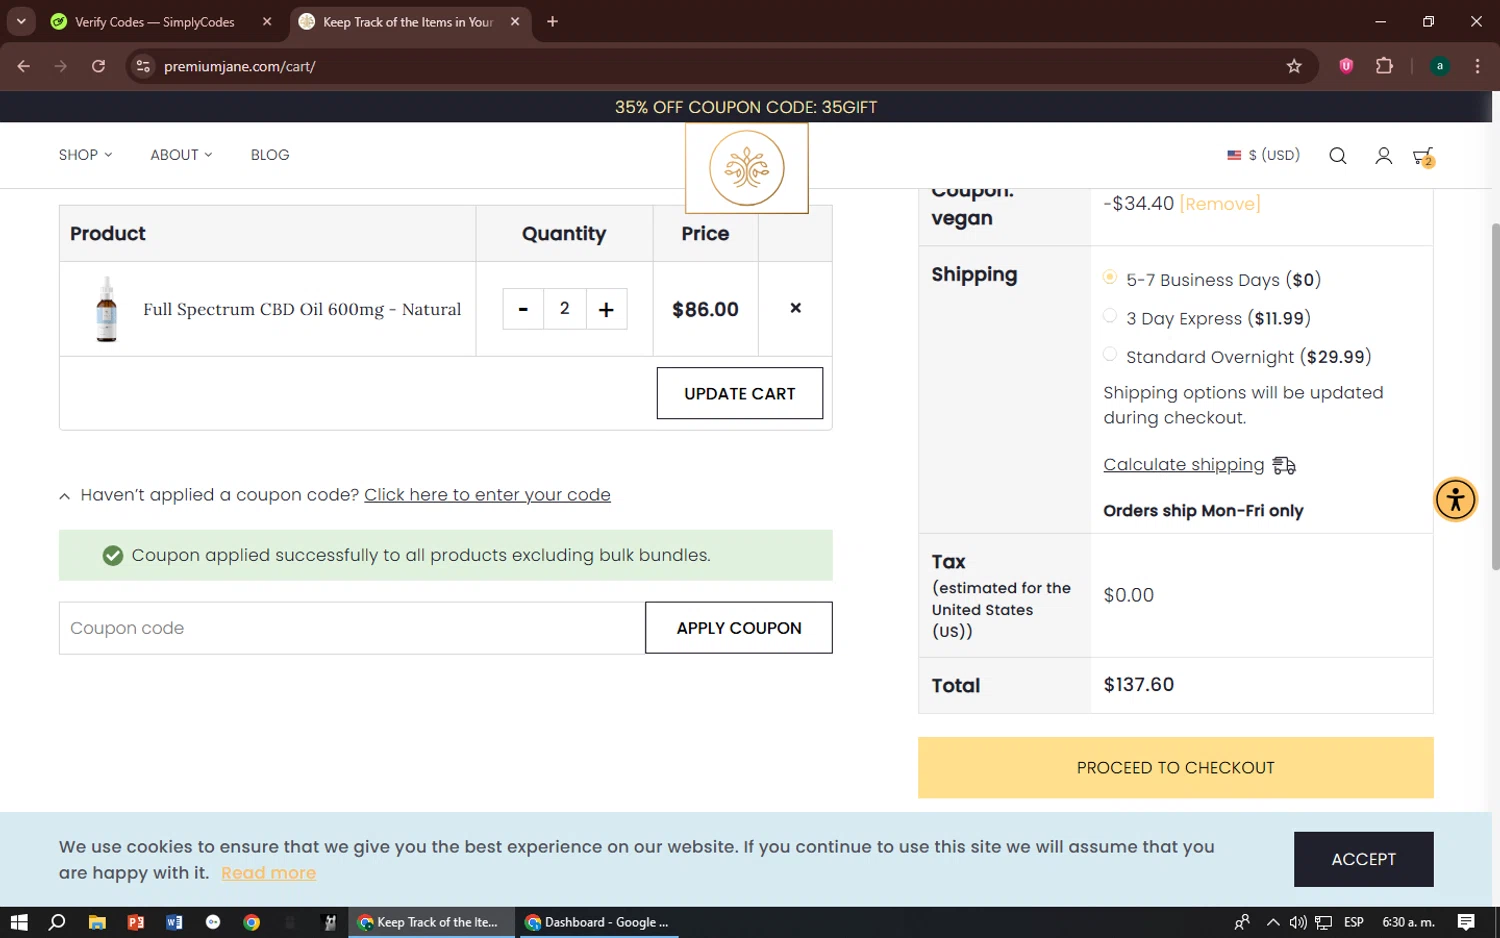Click here to enter your code link
Screen dimensions: 1500x938
487,495
